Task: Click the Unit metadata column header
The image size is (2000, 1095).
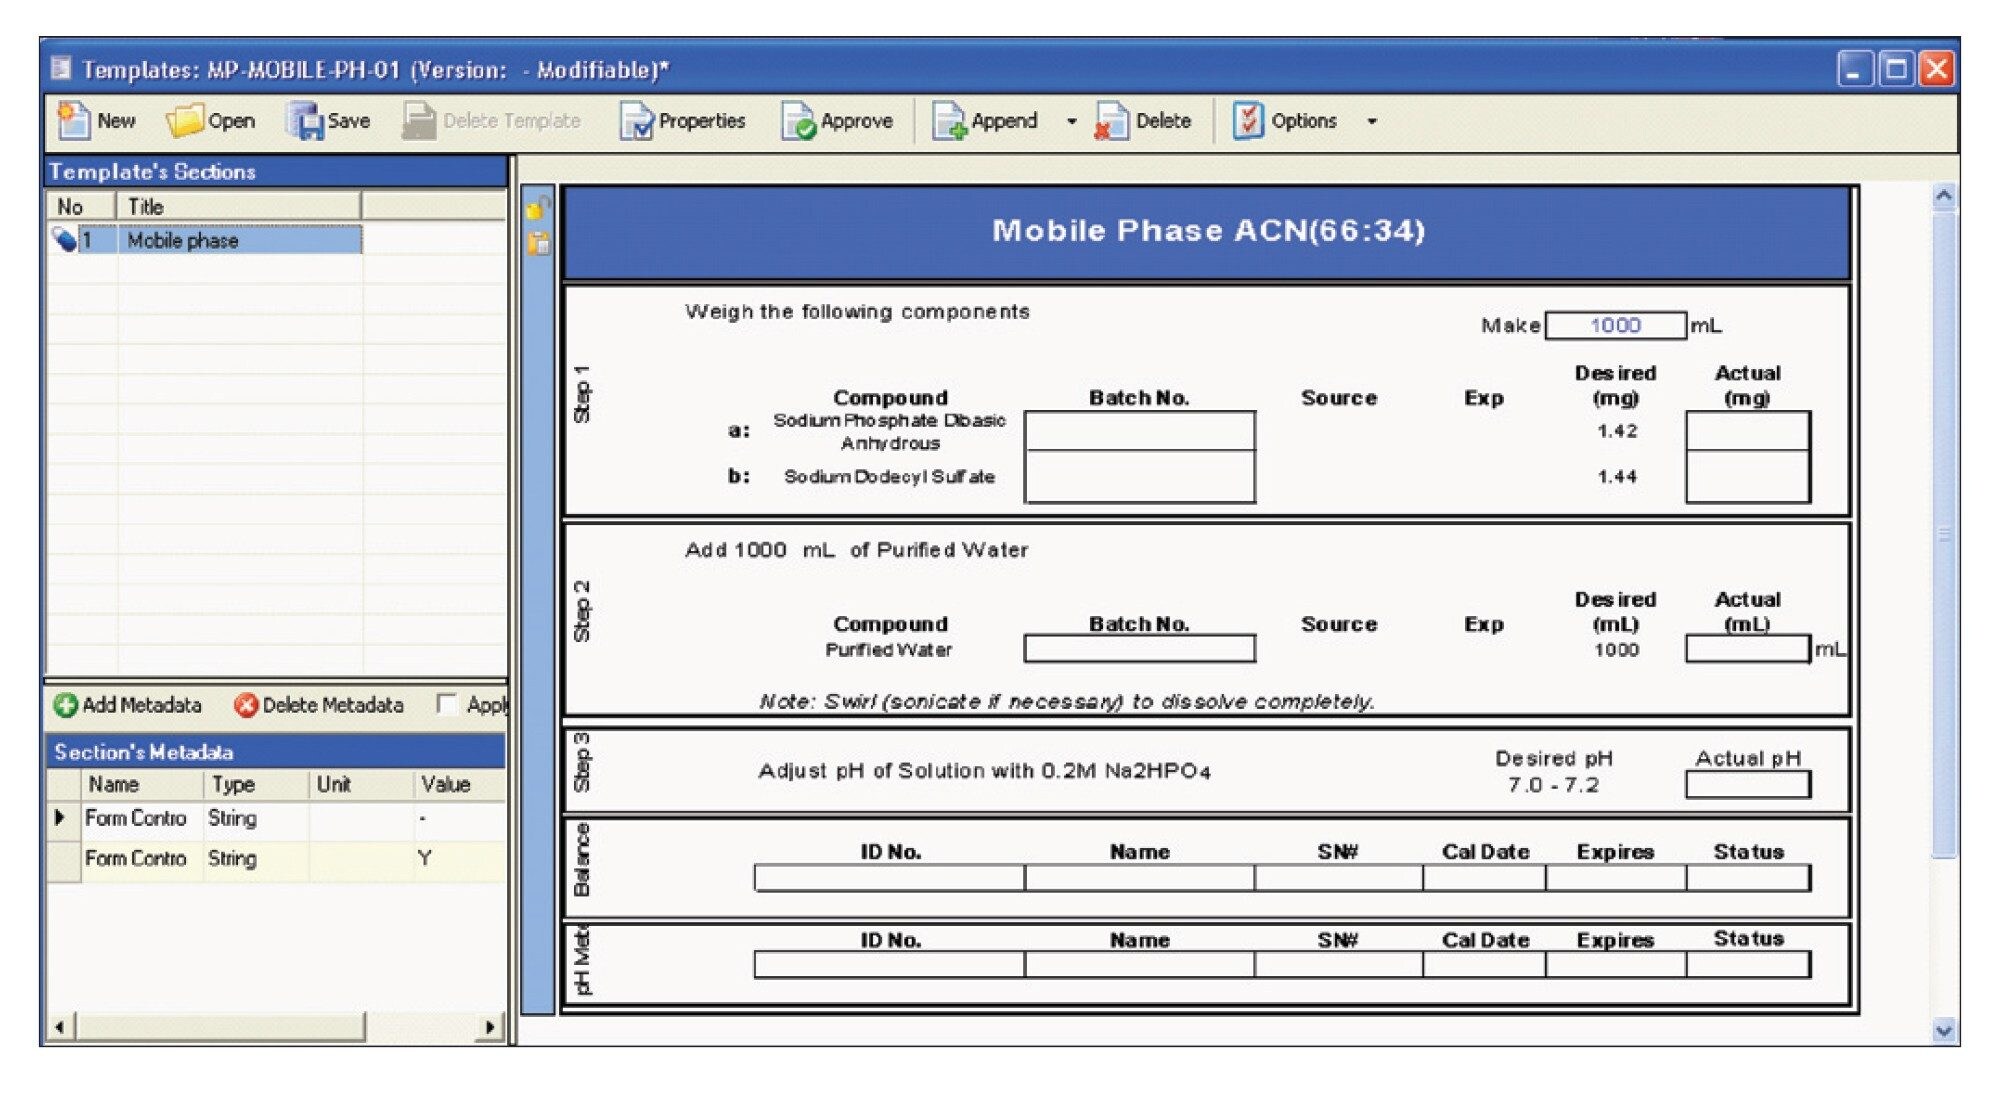Action: pos(360,784)
